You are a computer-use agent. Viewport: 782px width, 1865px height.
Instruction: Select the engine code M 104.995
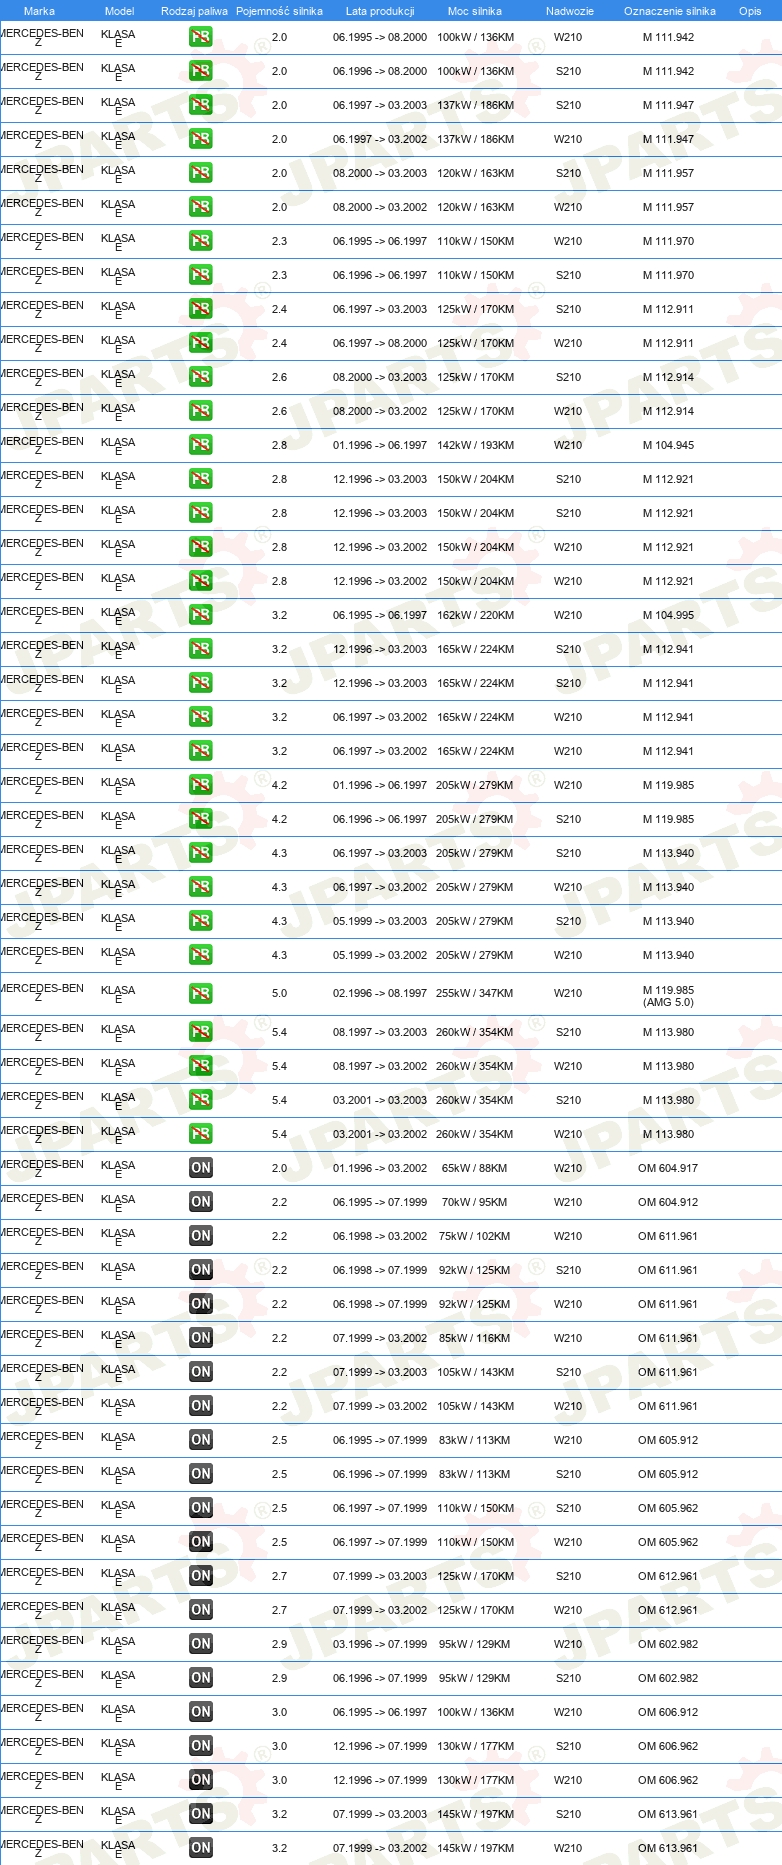tap(668, 615)
